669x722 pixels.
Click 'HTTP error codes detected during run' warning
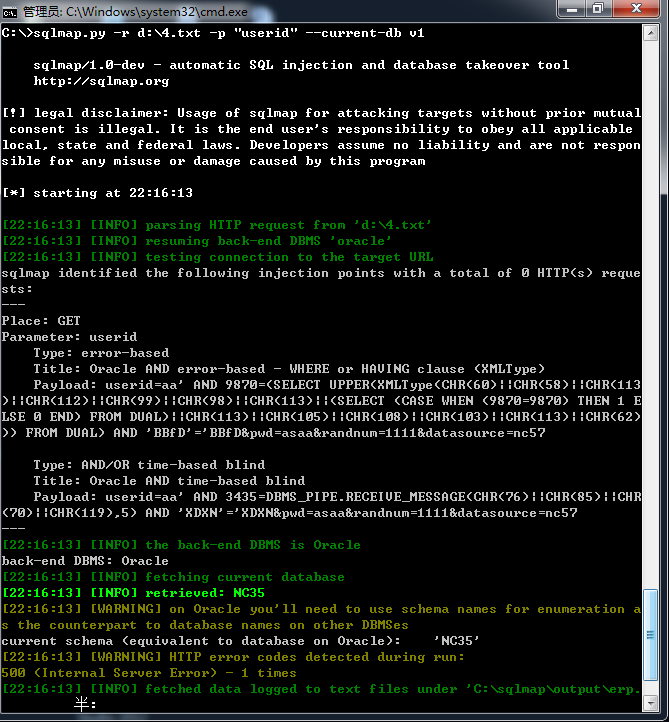[x=233, y=657]
